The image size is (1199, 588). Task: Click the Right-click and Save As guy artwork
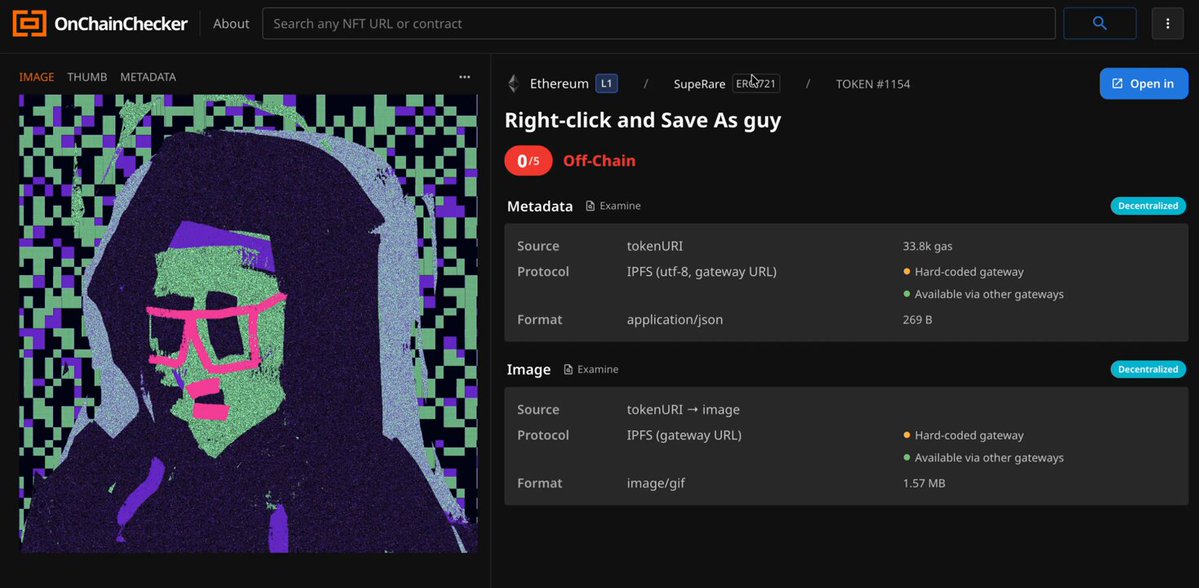(x=249, y=323)
